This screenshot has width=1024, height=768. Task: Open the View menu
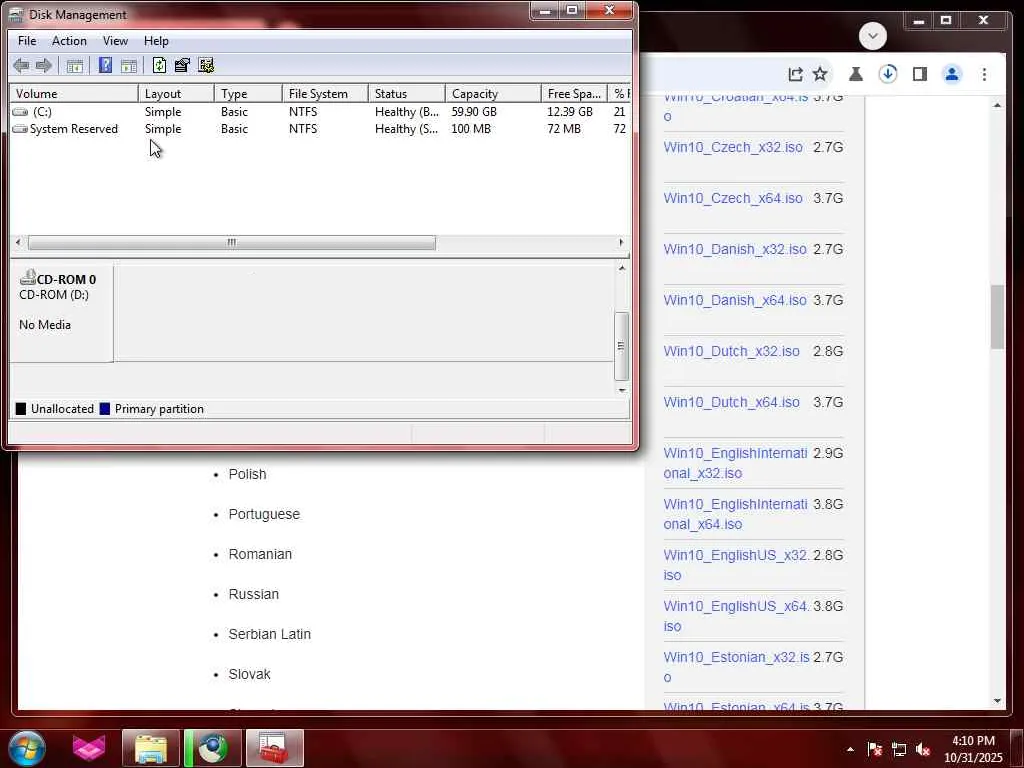[x=115, y=41]
